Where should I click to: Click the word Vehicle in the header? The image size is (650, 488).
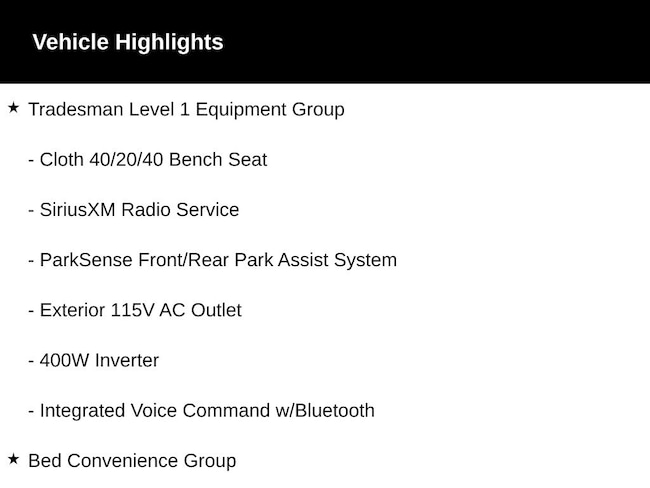tap(70, 42)
